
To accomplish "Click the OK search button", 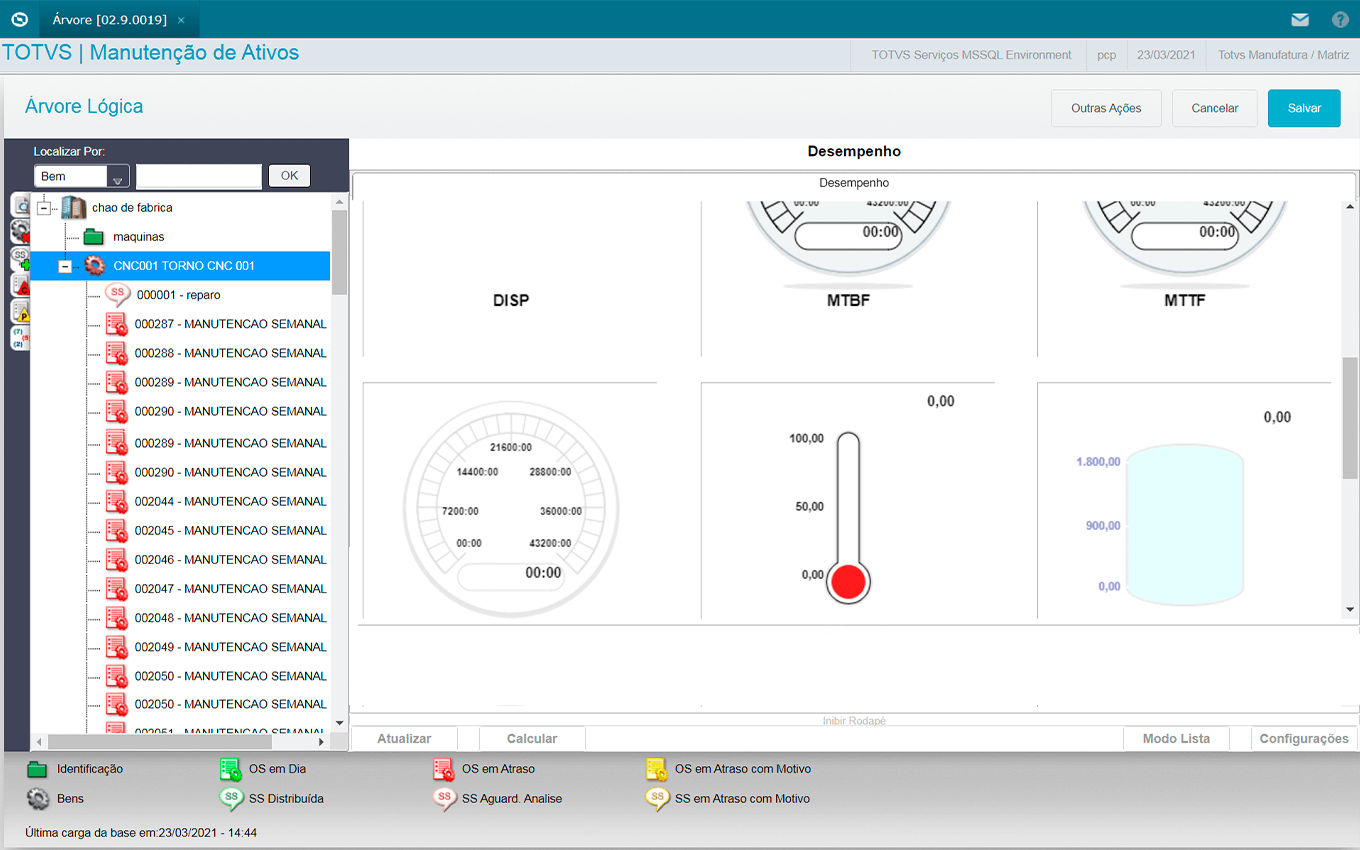I will coord(289,176).
